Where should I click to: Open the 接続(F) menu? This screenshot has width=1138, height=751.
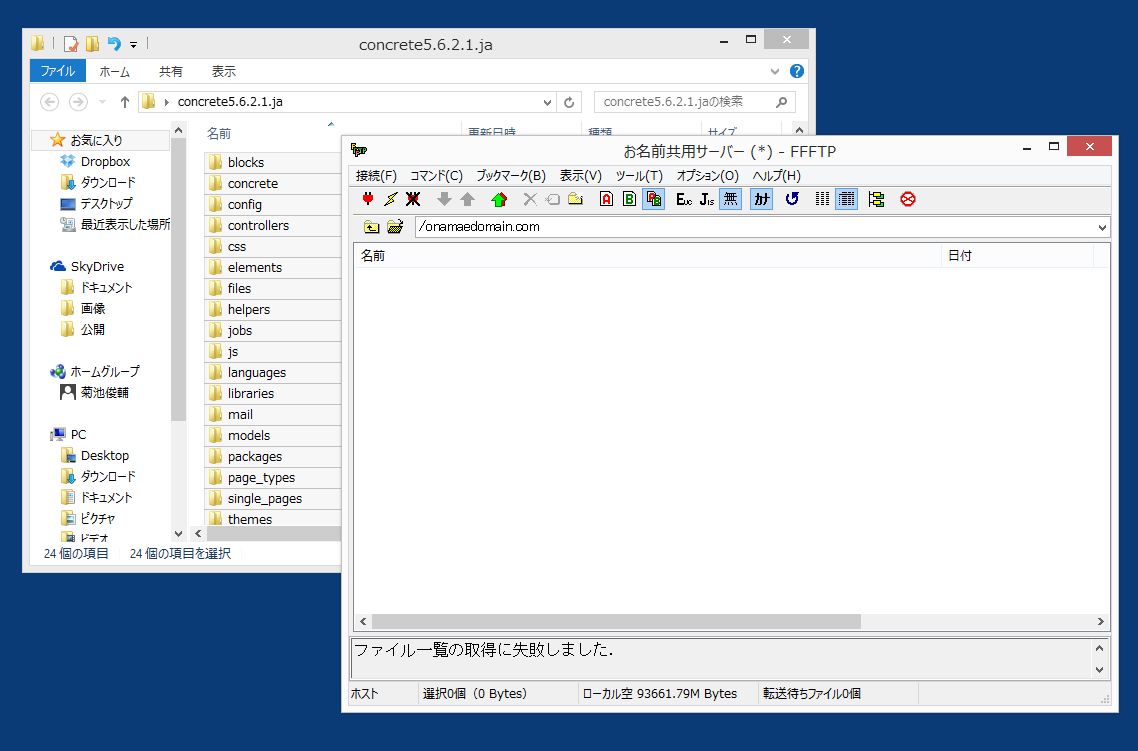[x=376, y=176]
